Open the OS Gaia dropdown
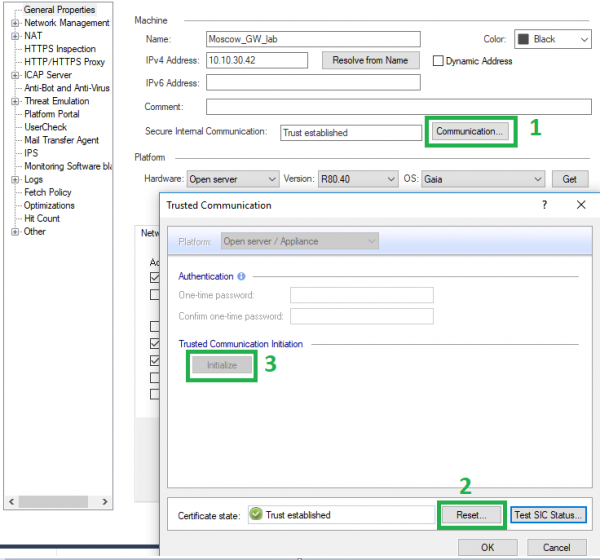The image size is (600, 560). coord(481,179)
